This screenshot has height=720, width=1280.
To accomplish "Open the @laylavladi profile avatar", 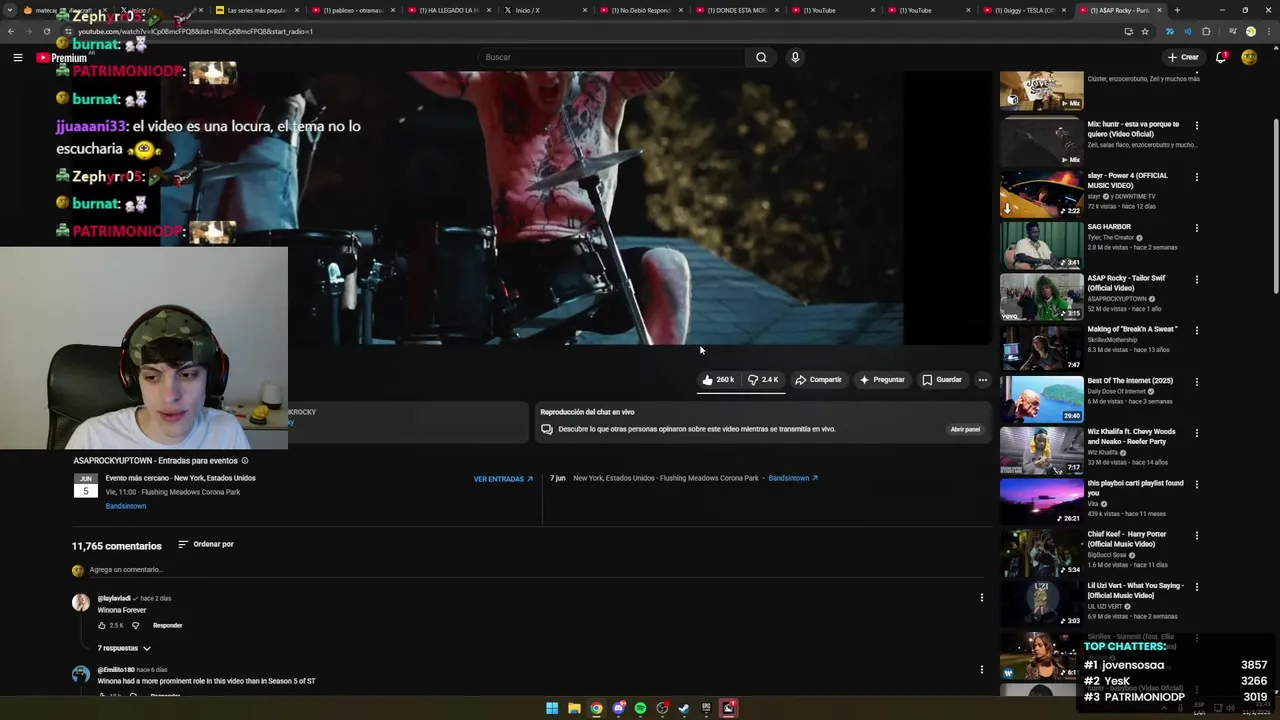I will pyautogui.click(x=80, y=602).
